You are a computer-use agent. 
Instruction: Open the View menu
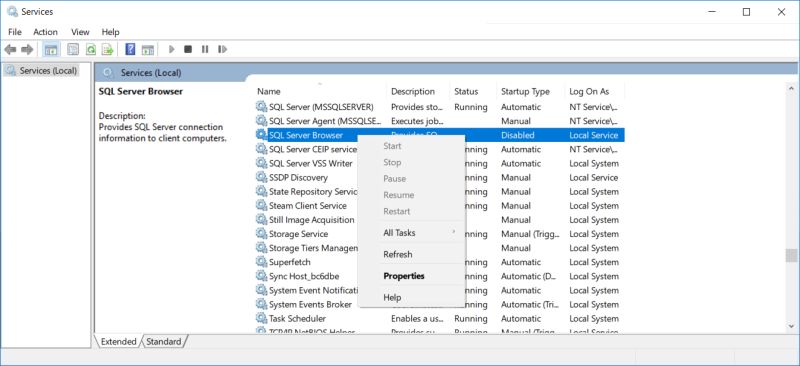pyautogui.click(x=80, y=32)
